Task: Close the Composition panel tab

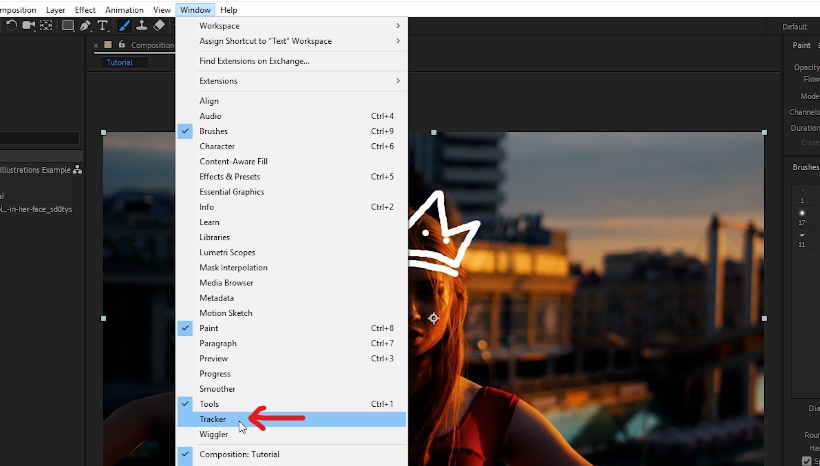Action: (96, 46)
